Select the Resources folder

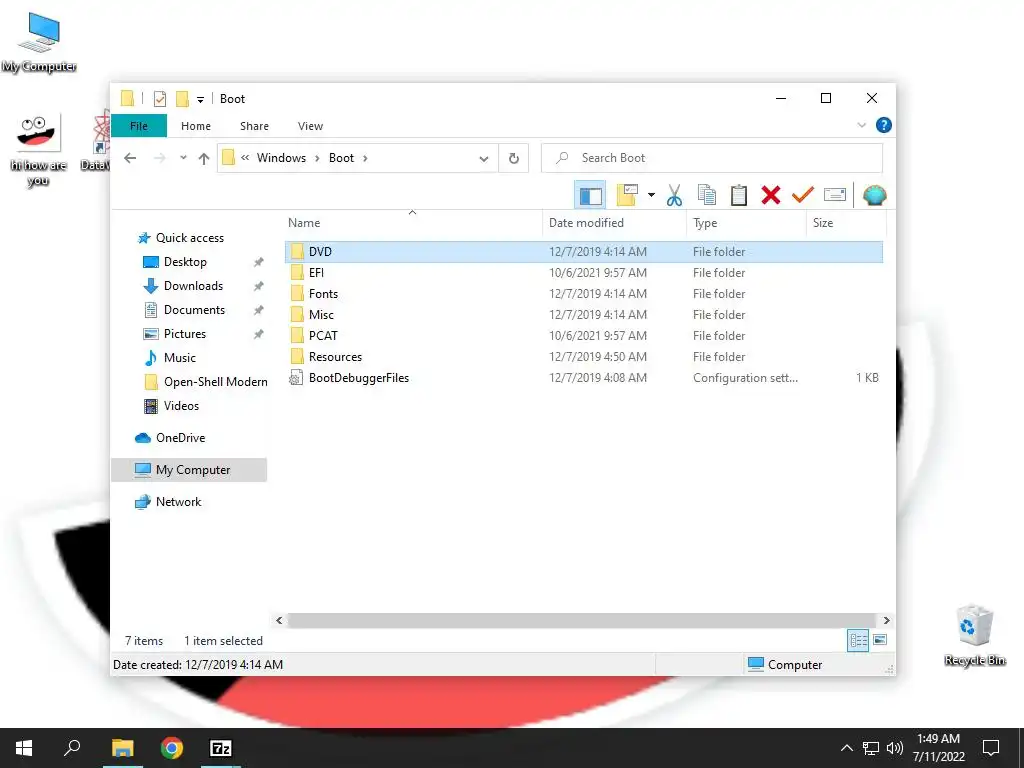tap(584, 357)
